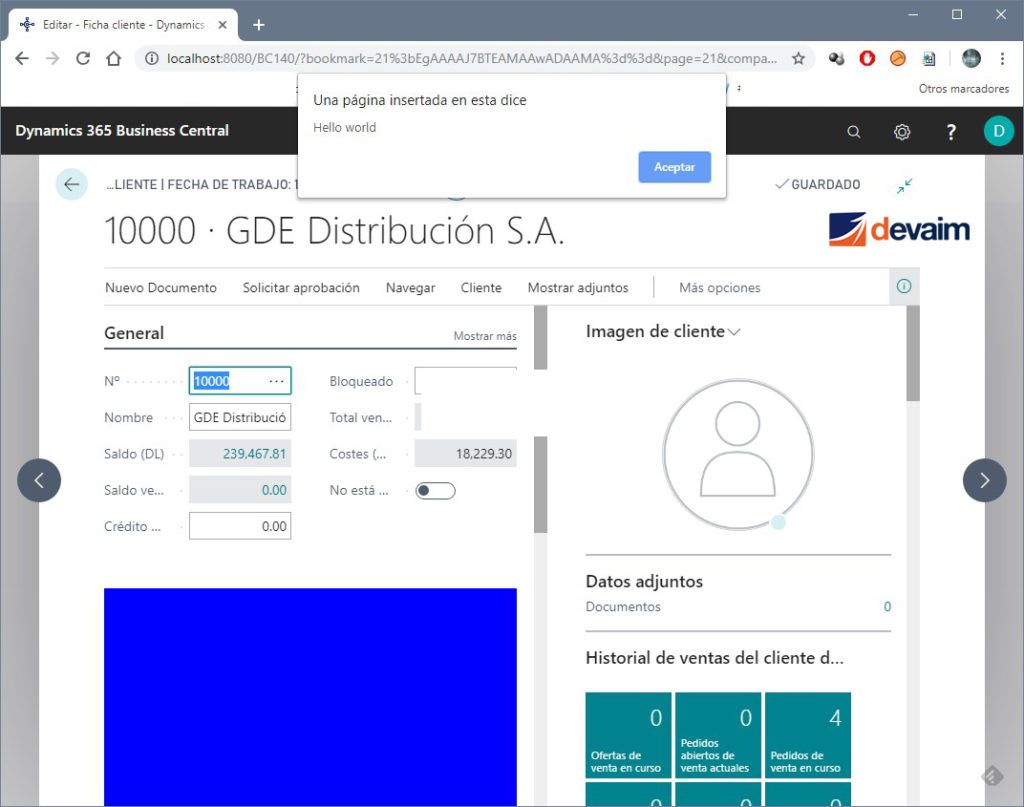Close the Ficha cliente browser tab
The width and height of the screenshot is (1024, 807).
tap(222, 25)
